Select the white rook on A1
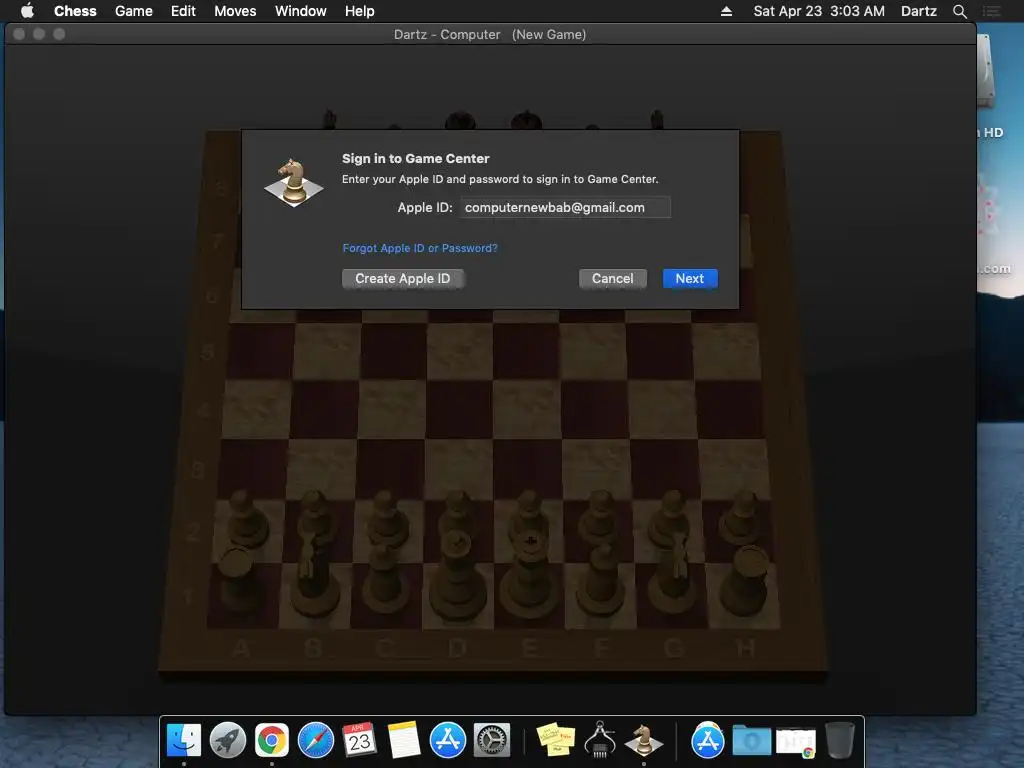 click(x=238, y=581)
